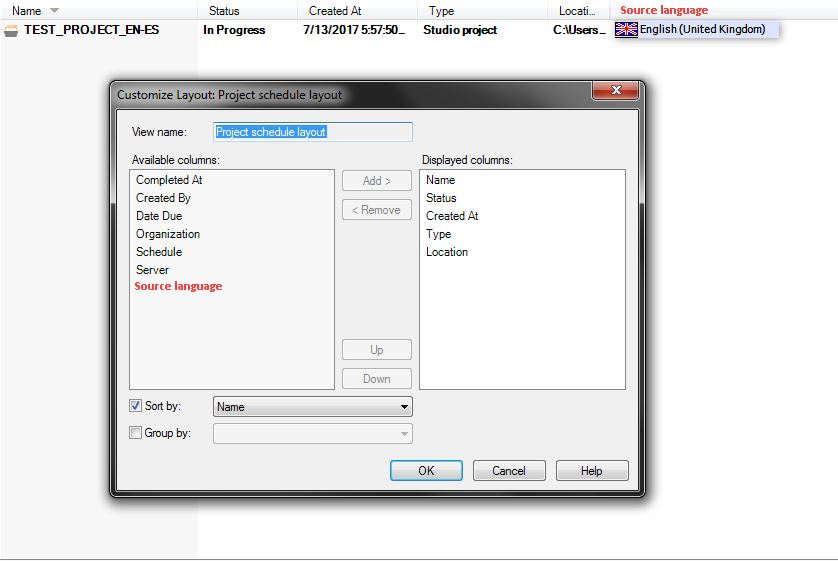The height and width of the screenshot is (561, 838).
Task: Select Organization in Available columns
Action: (x=168, y=234)
